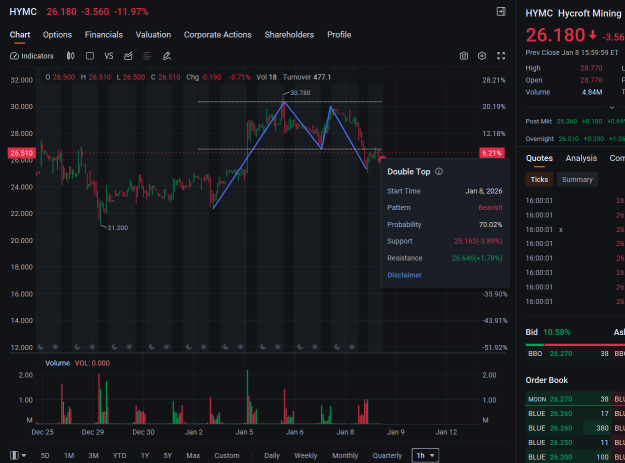This screenshot has width=625, height=463.
Task: Switch chart to Daily interval
Action: coord(272,455)
